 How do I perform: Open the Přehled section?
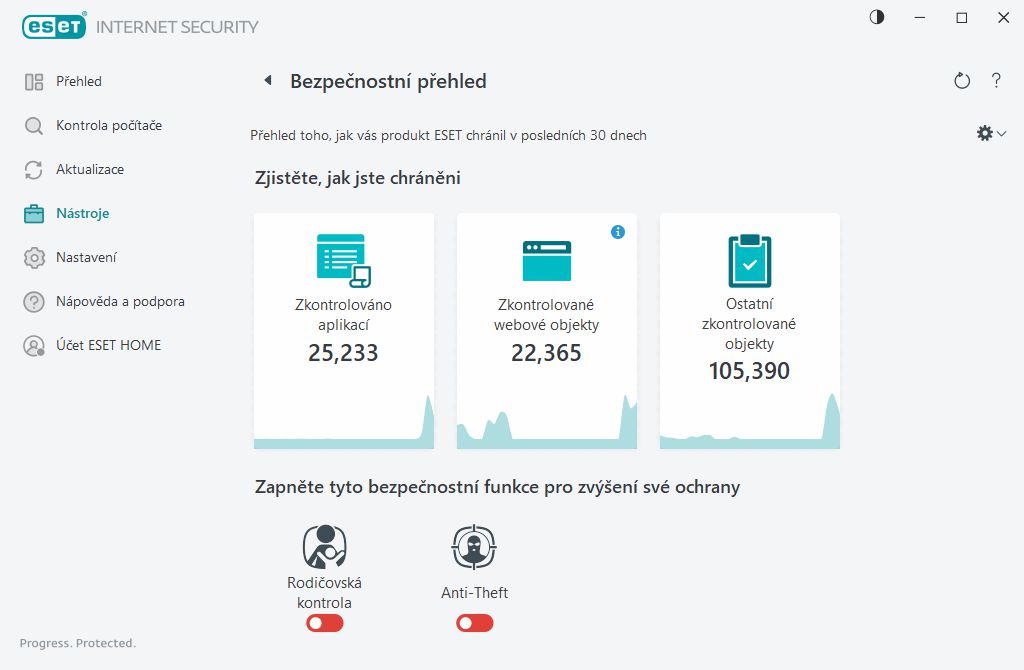pyautogui.click(x=78, y=81)
